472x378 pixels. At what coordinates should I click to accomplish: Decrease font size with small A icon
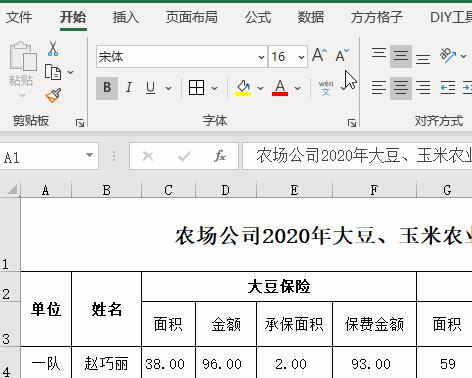point(342,55)
